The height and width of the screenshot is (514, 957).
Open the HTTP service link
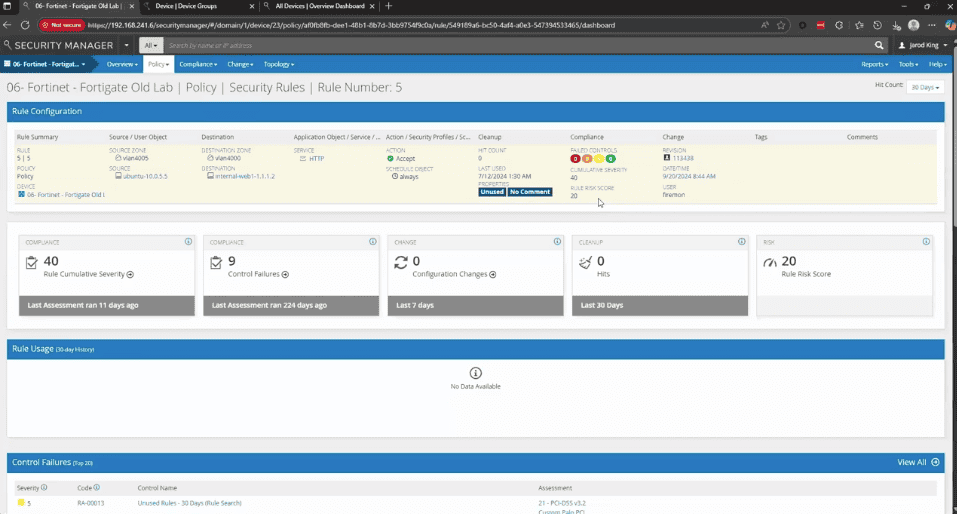pos(316,159)
